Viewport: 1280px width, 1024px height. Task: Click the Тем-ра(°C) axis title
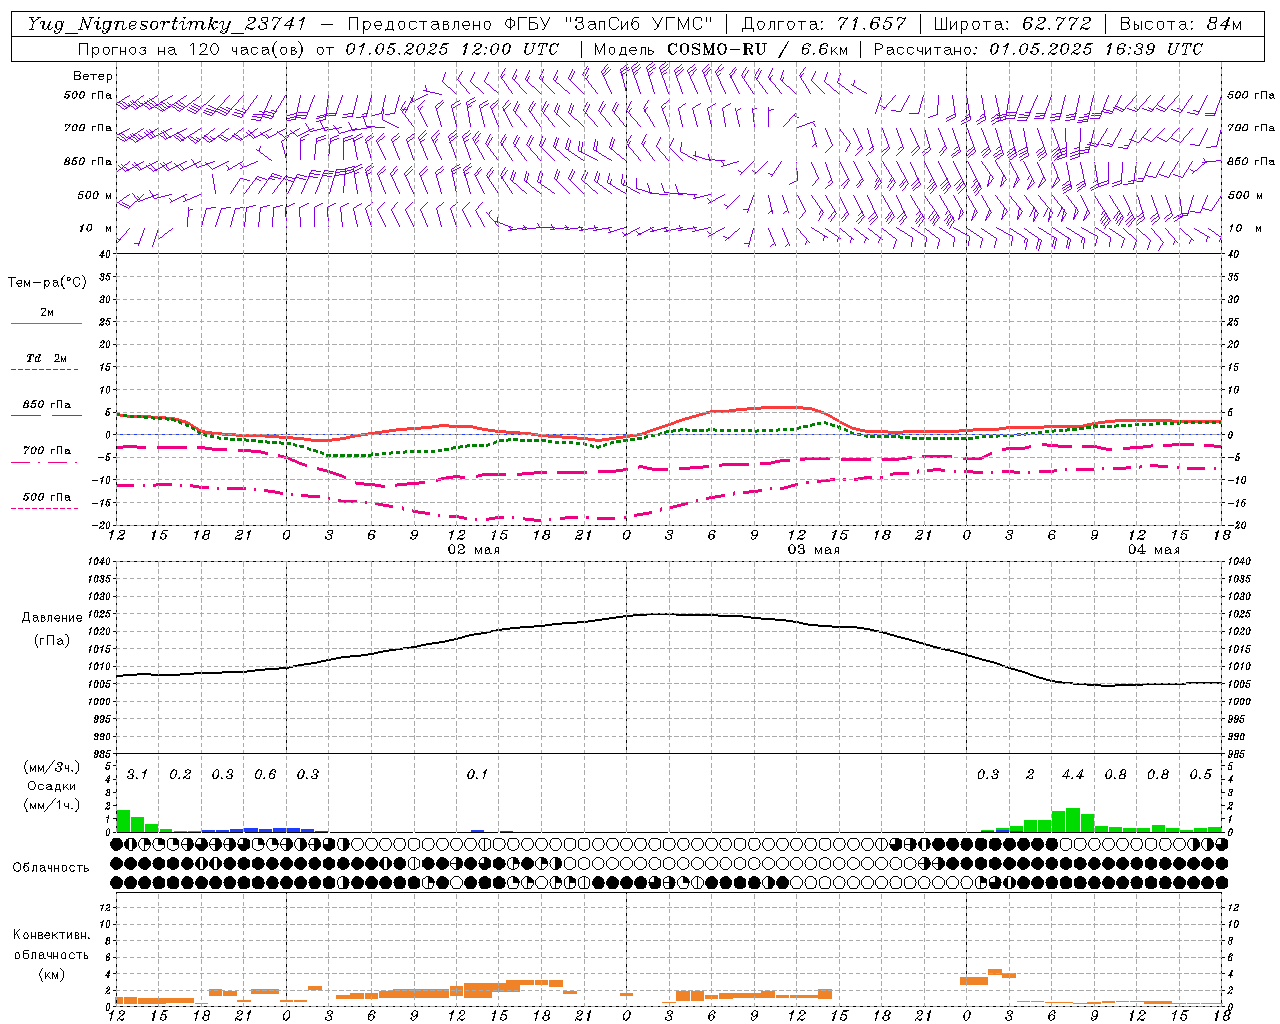pos(47,283)
